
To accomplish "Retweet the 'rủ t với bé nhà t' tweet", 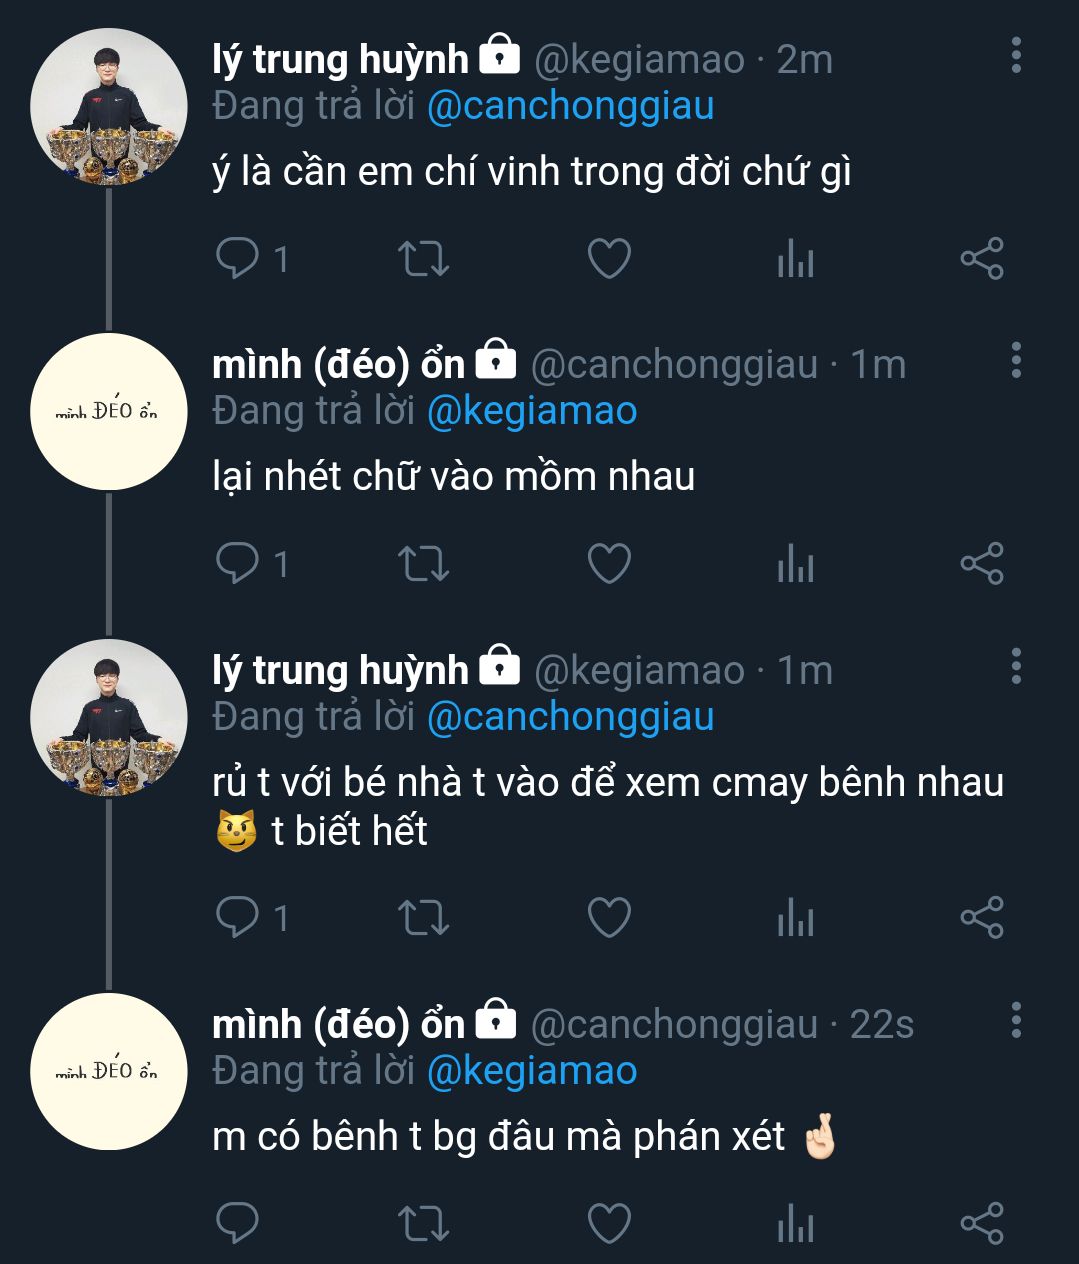I will [x=423, y=917].
